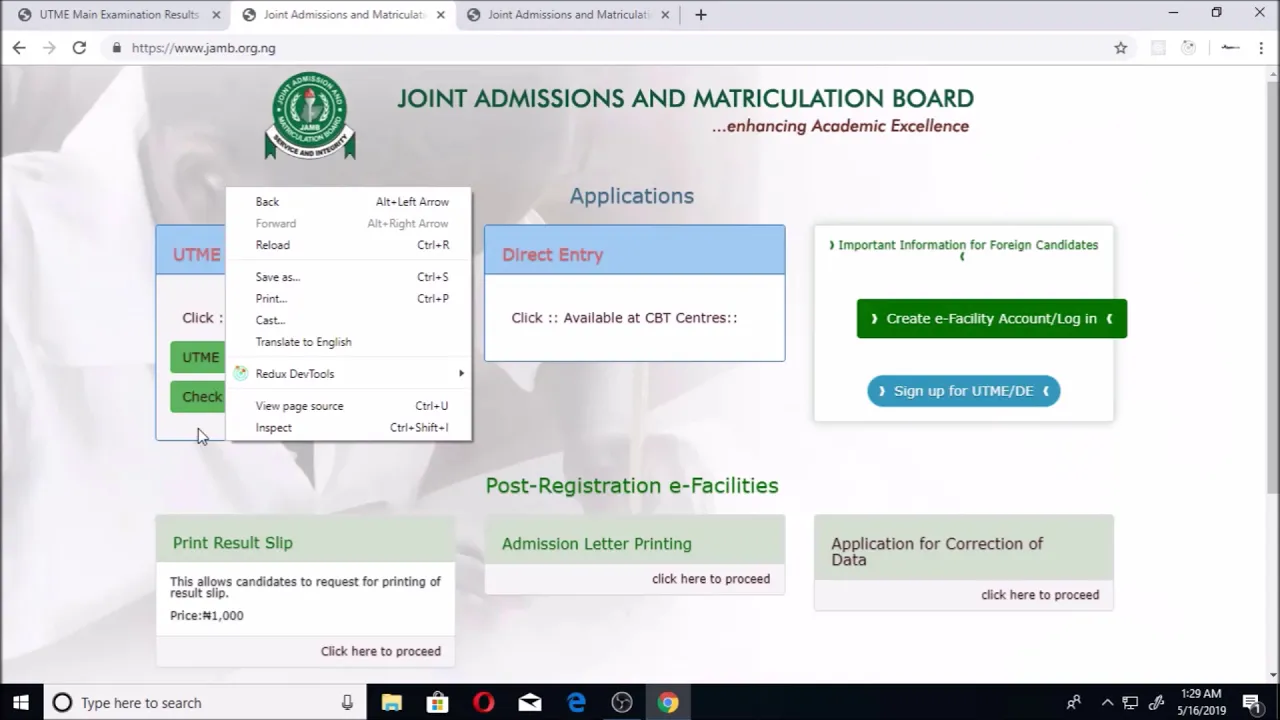Image resolution: width=1280 pixels, height=720 pixels.
Task: Click Print Result Slip 'Click here to proceed'
Action: [381, 651]
